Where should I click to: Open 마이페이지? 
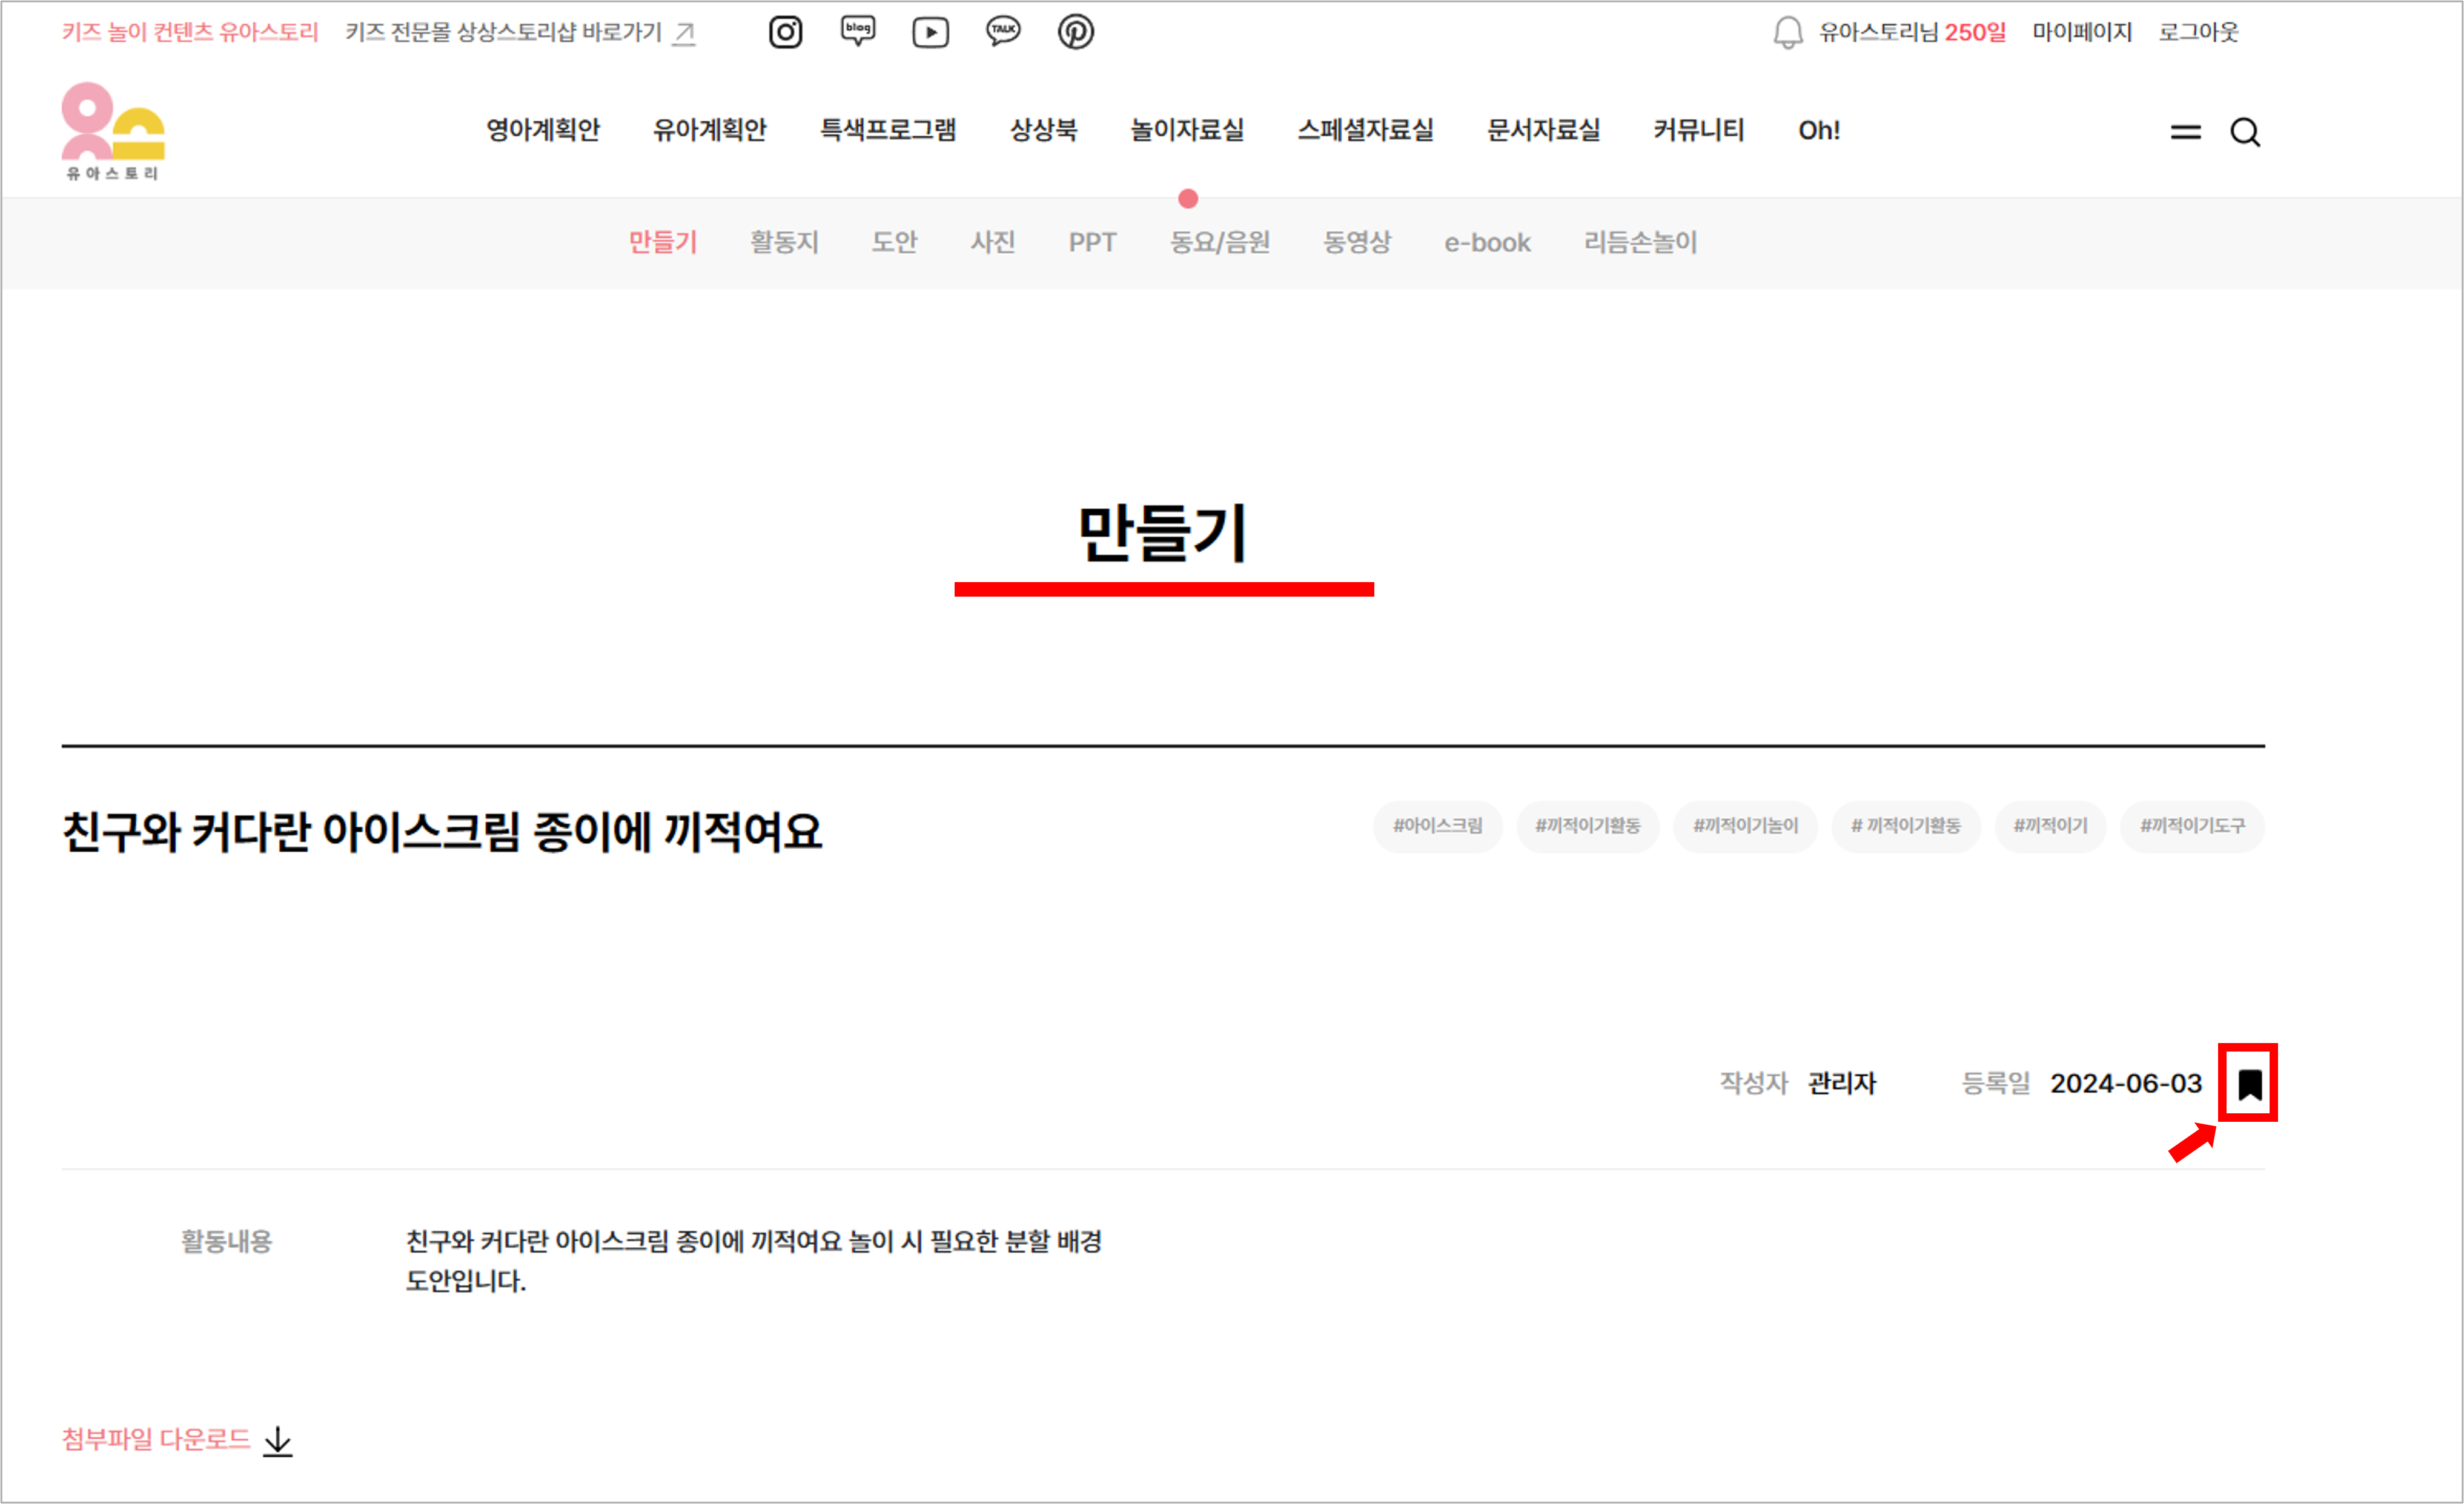tap(2082, 32)
